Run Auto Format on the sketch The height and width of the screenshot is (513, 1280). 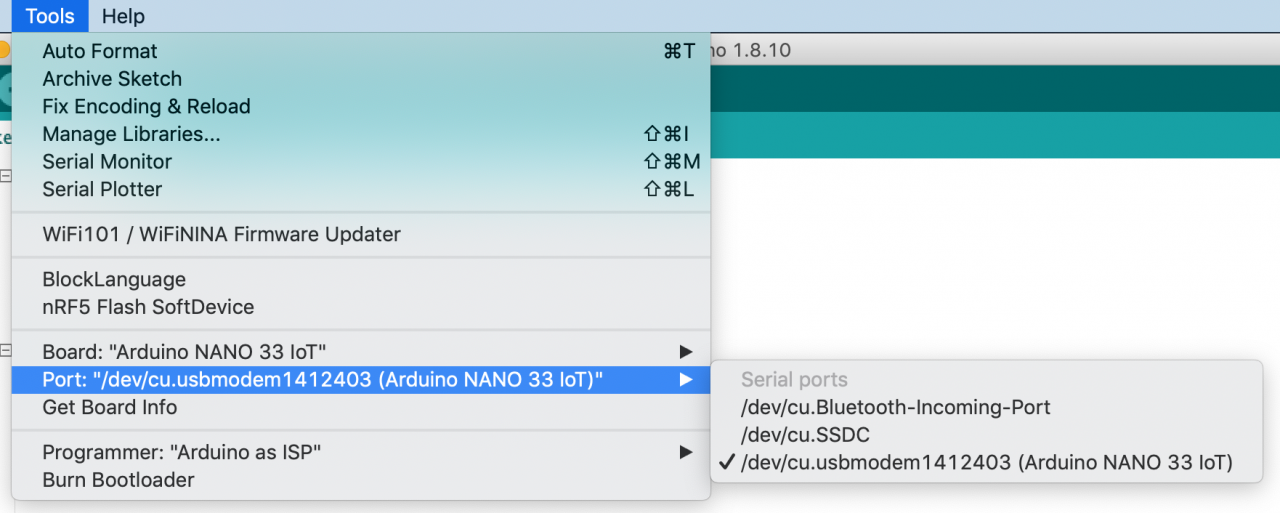[100, 51]
